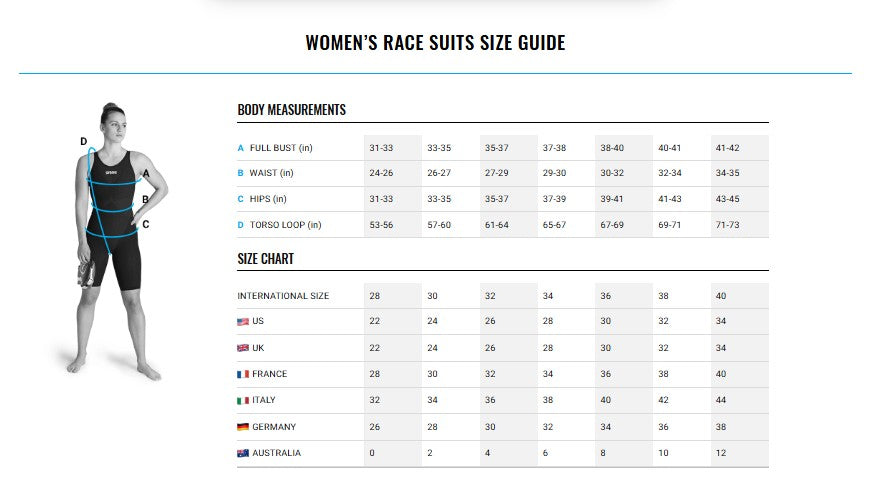Select the Size Chart heading
The image size is (878, 488).
click(x=265, y=259)
